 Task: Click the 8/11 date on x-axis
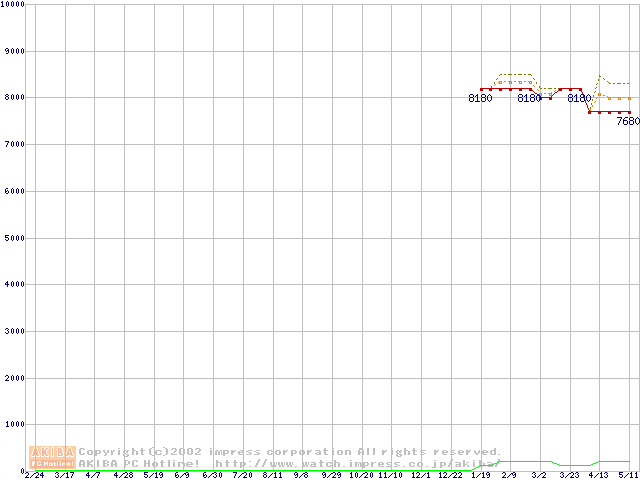(x=272, y=475)
